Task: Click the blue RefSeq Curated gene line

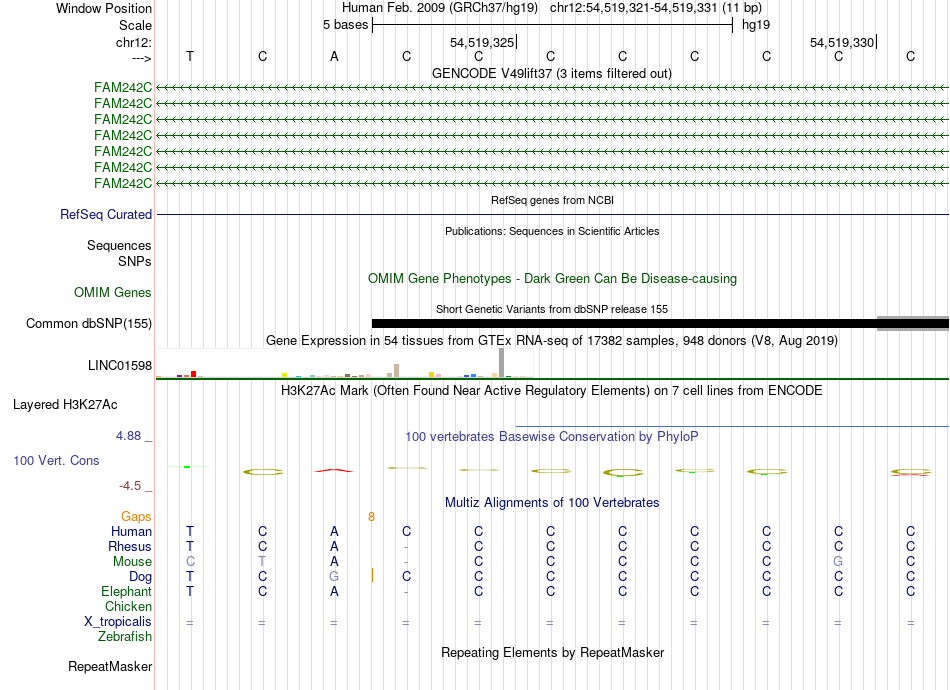Action: (x=553, y=214)
